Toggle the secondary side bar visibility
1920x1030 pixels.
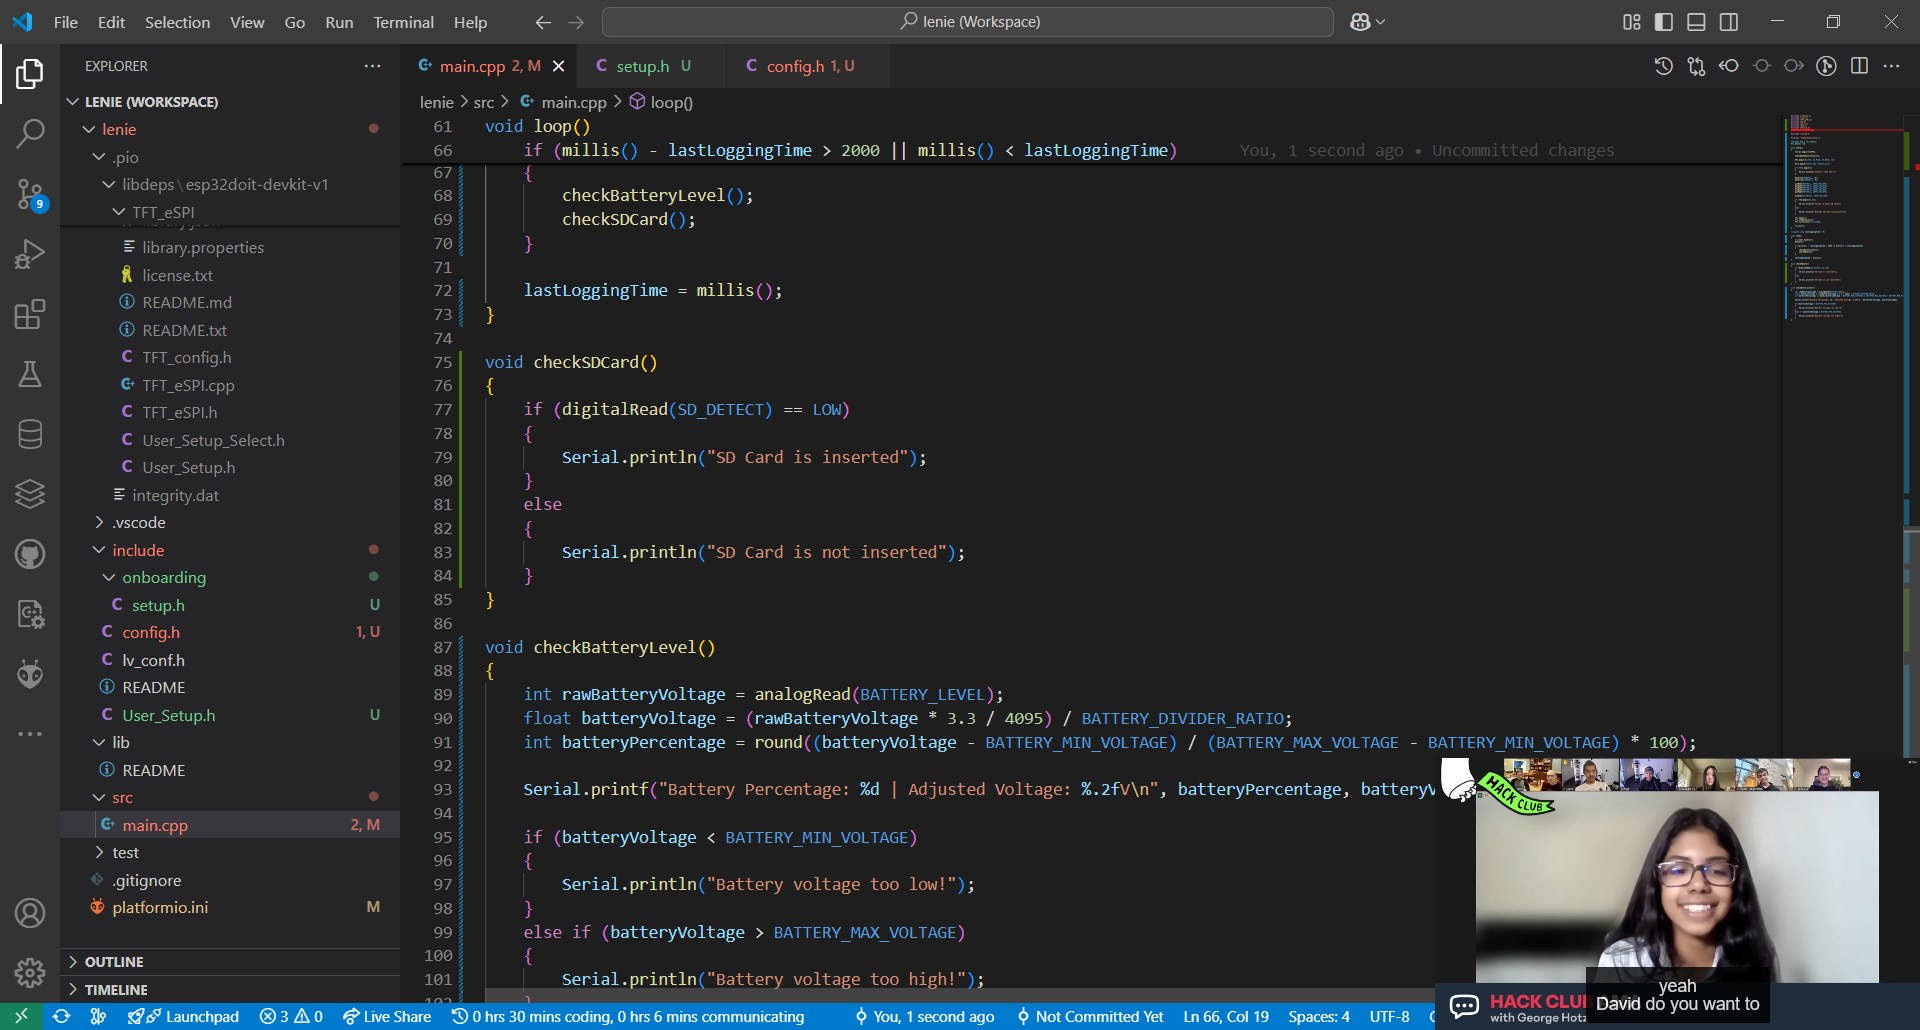(x=1728, y=22)
